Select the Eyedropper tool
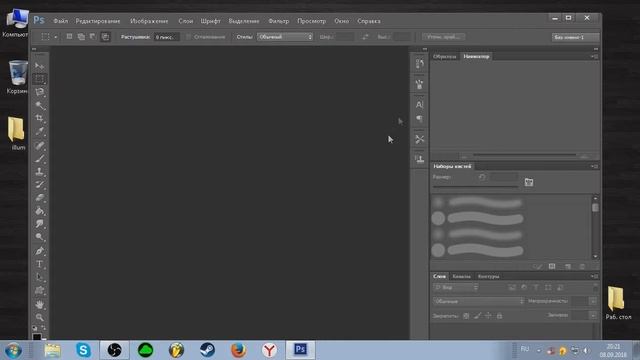This screenshot has height=360, width=640. coord(40,131)
